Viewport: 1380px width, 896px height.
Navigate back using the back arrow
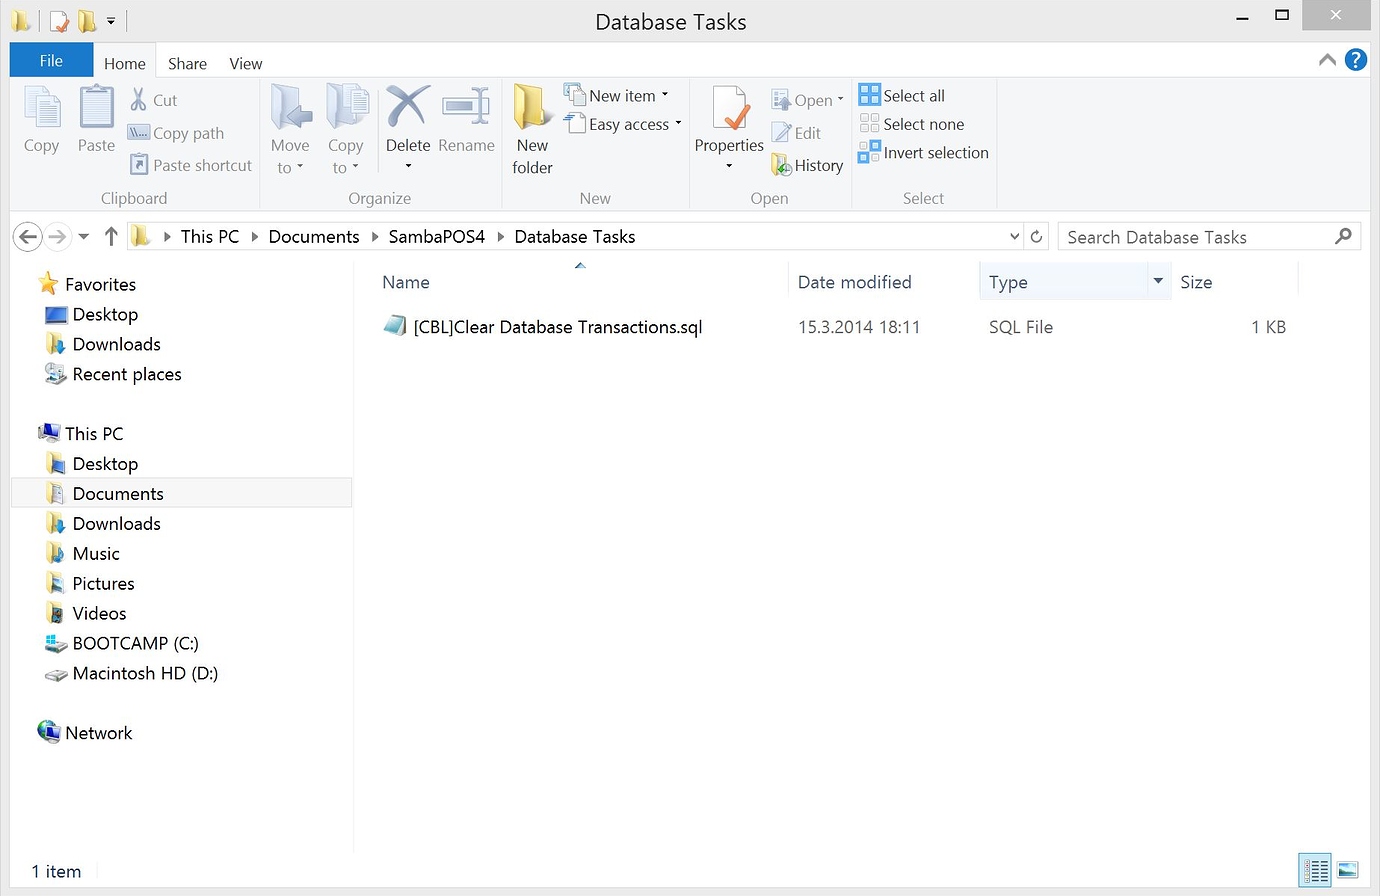[x=27, y=236]
